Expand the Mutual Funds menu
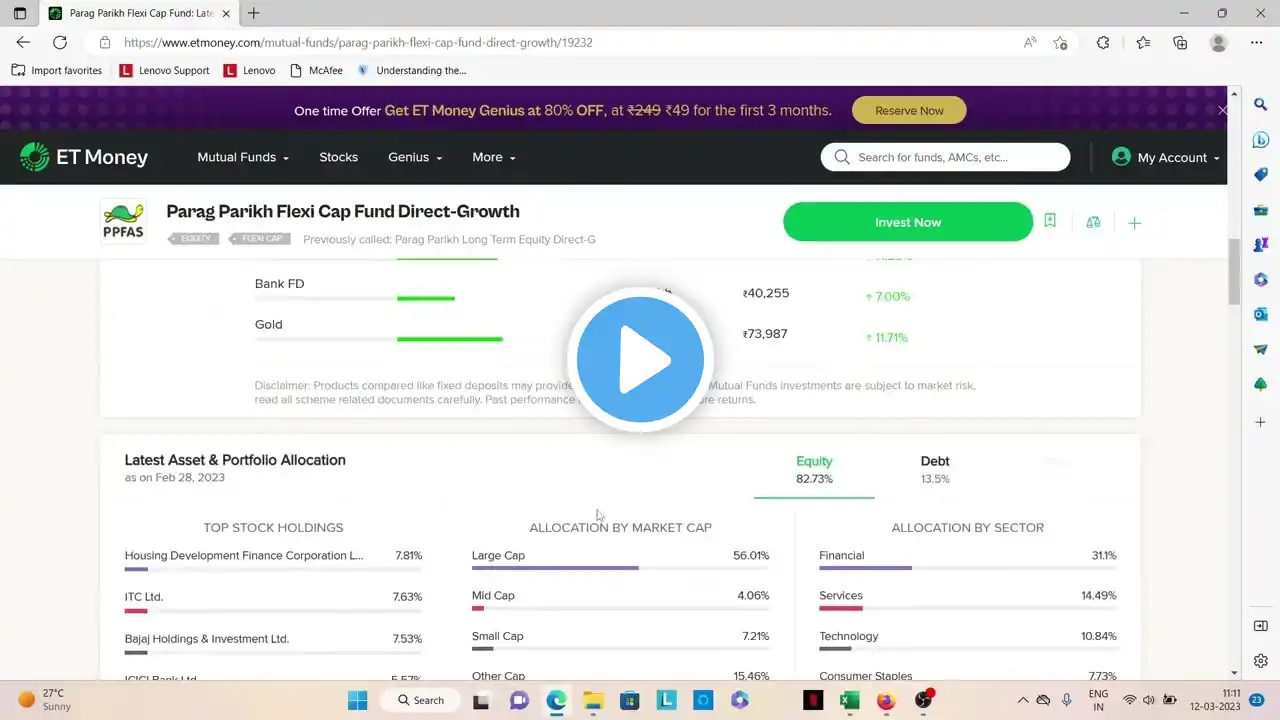This screenshot has width=1280, height=720. pyautogui.click(x=243, y=157)
